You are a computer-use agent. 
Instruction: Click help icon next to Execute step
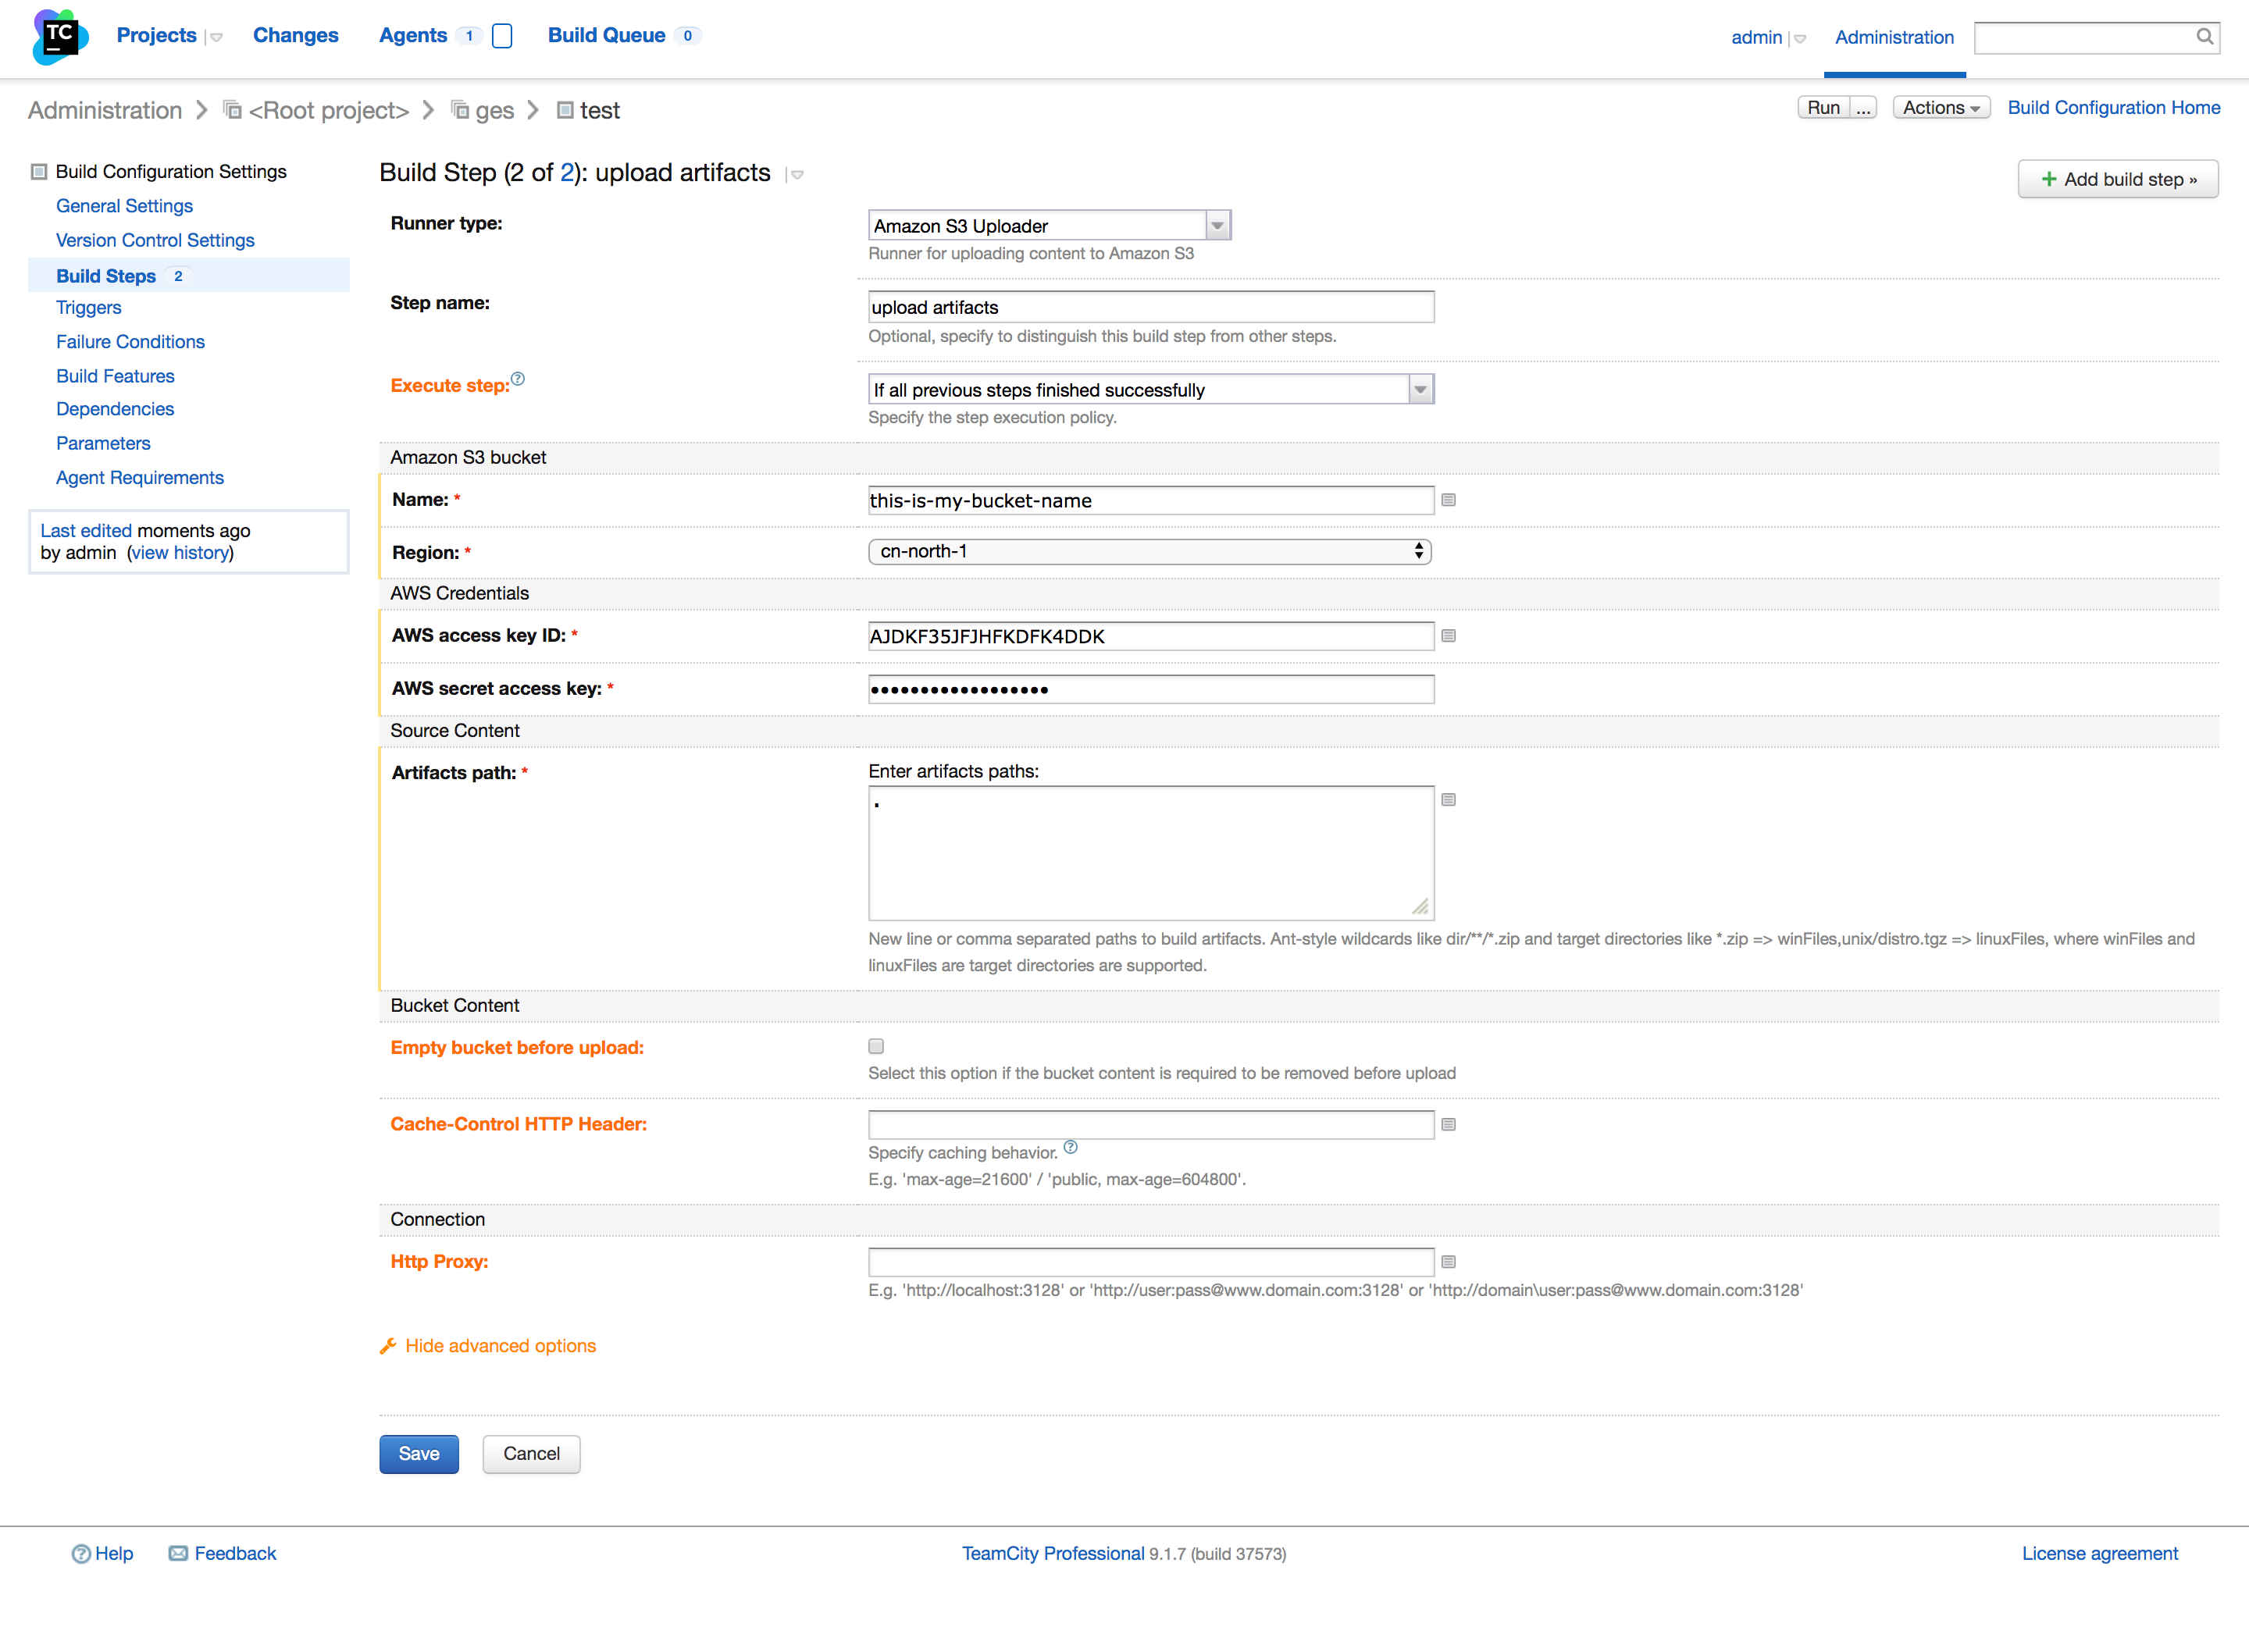tap(518, 379)
